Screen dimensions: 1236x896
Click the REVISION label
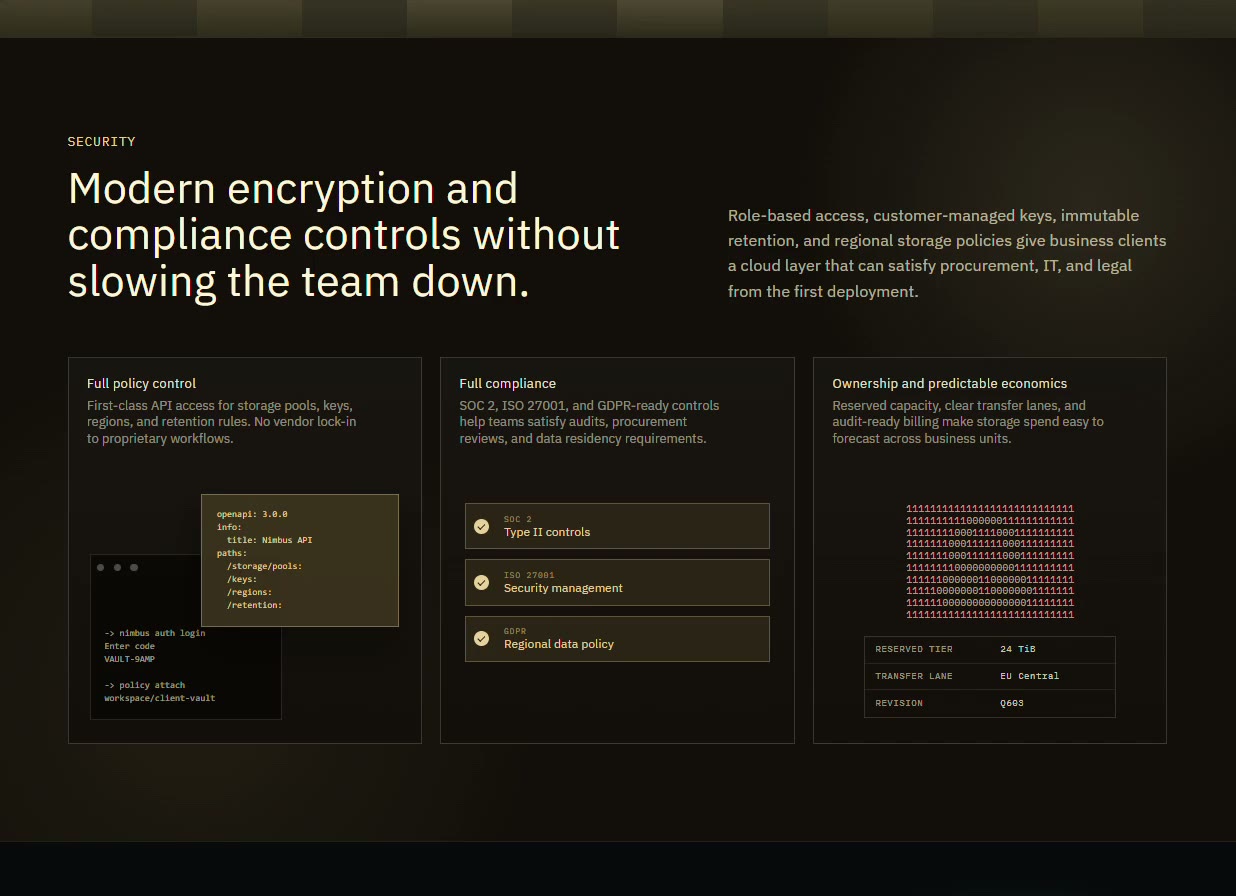[899, 703]
